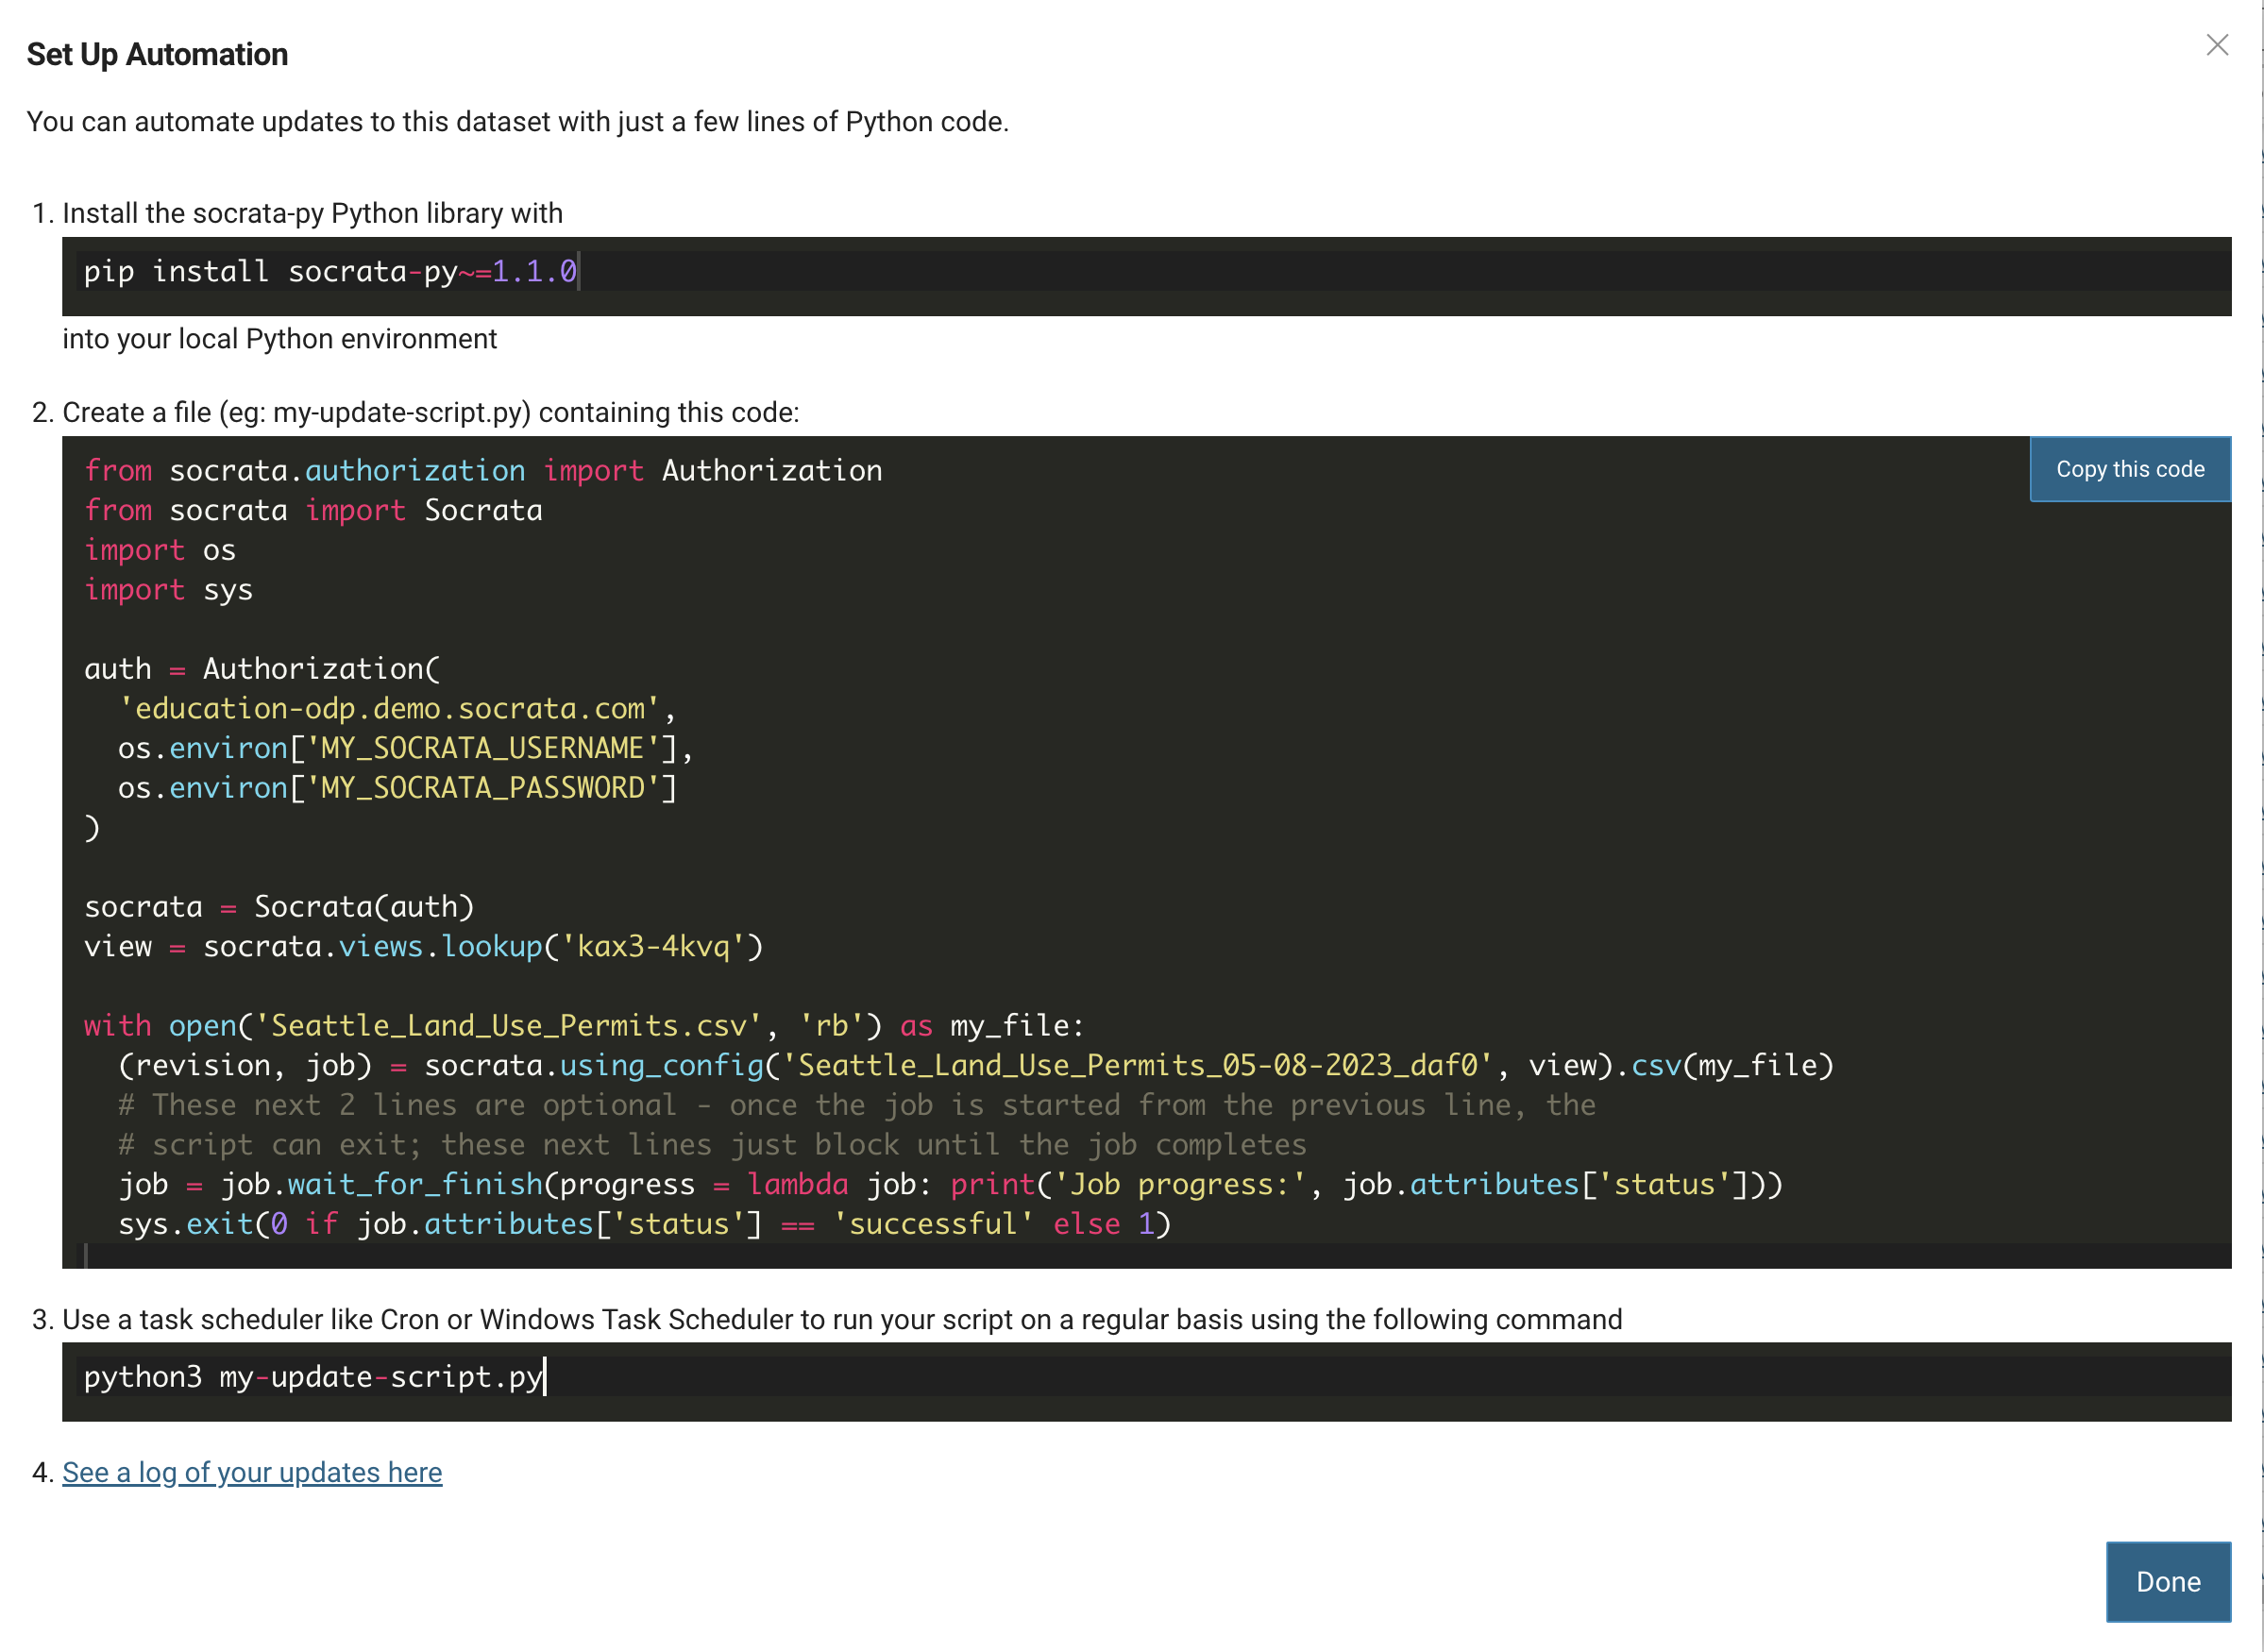
Task: Click the job.wait_for_finish code line
Action: pyautogui.click(x=949, y=1185)
